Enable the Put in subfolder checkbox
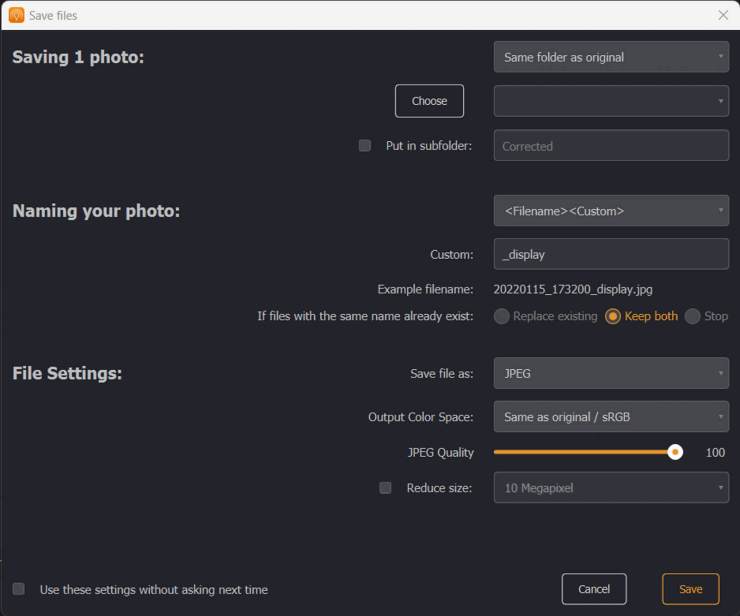Viewport: 740px width, 616px height. (x=364, y=145)
